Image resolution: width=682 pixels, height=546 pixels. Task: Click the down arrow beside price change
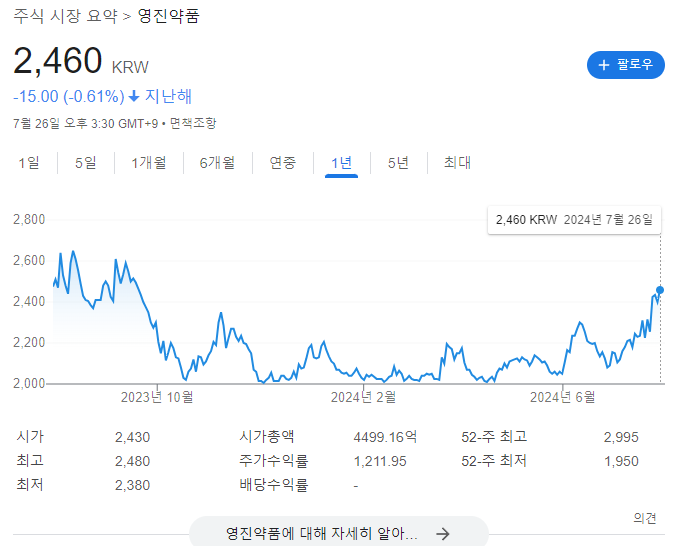coord(134,96)
